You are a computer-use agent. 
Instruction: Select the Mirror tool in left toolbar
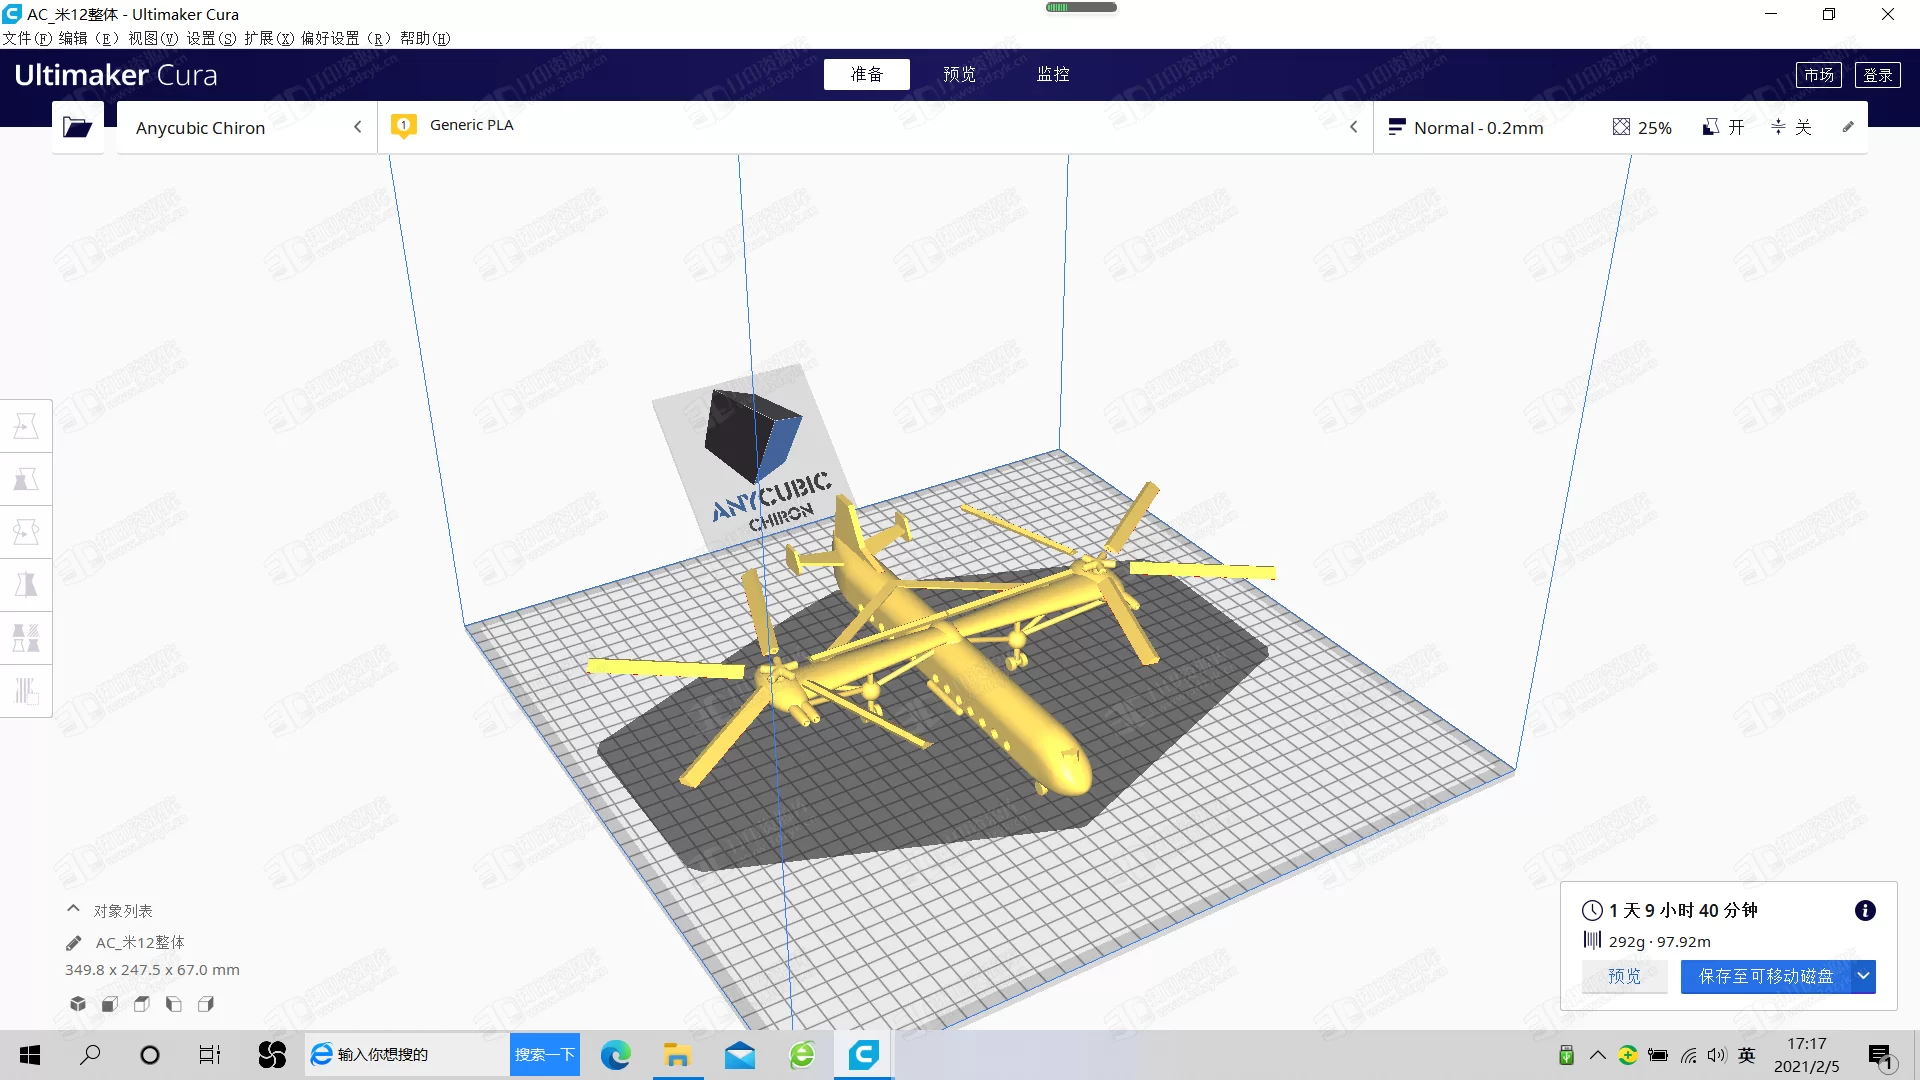(x=26, y=586)
